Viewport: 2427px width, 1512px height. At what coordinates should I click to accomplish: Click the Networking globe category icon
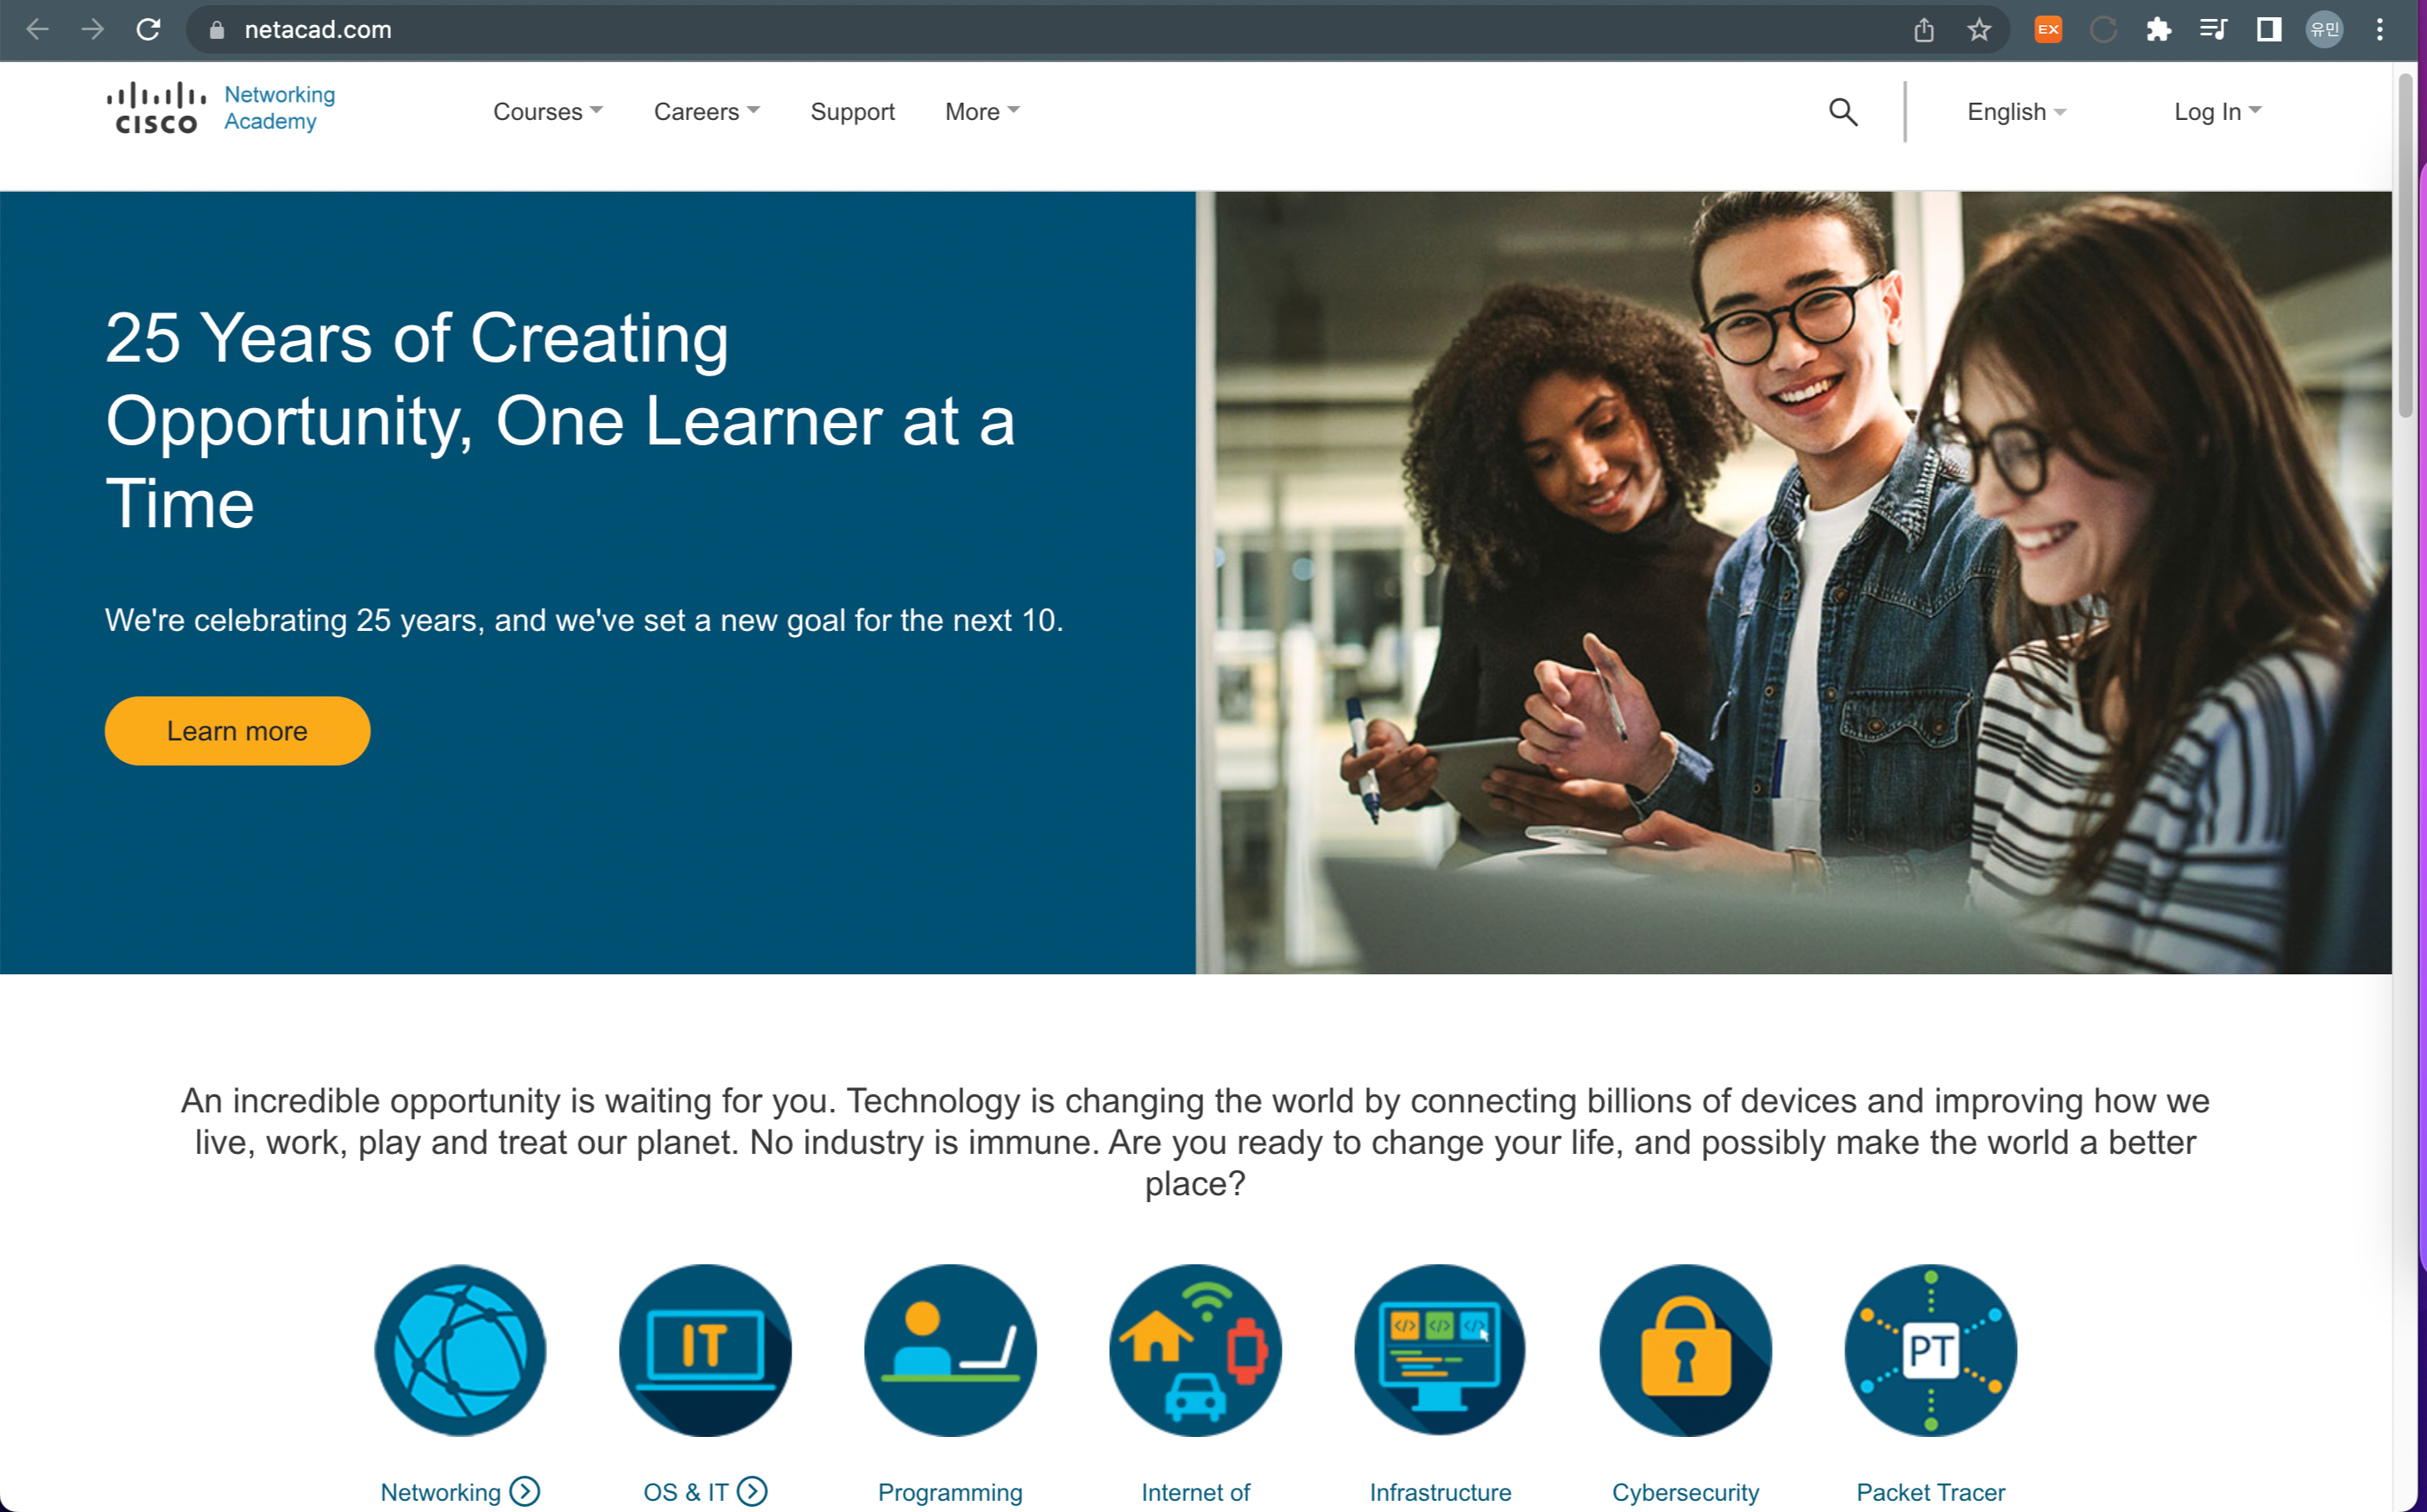click(x=460, y=1350)
